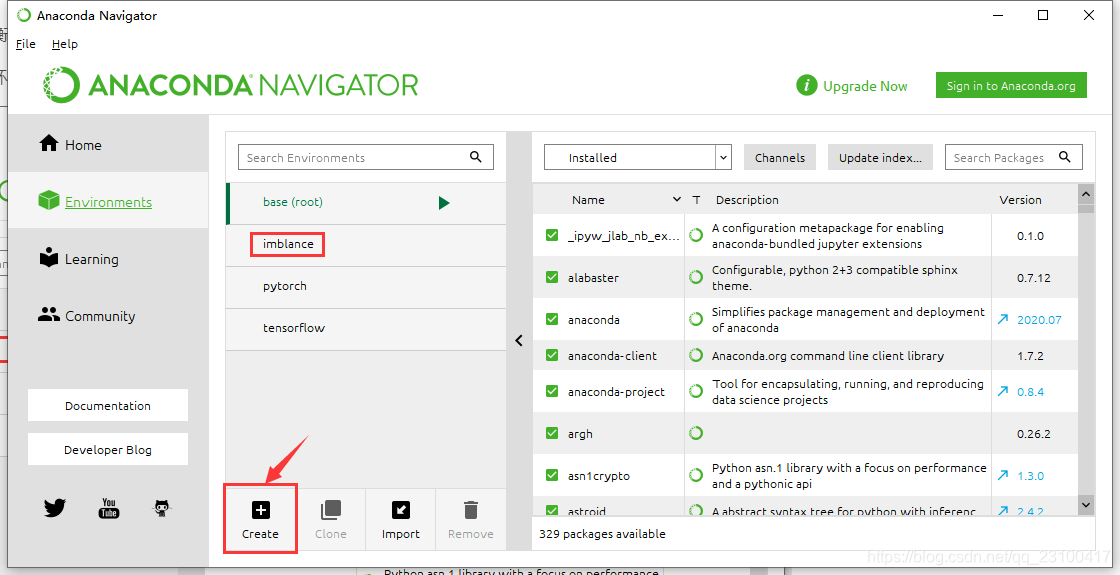Click version 0.26.2 of argh
Screen dimensions: 1120x575
click(x=1034, y=434)
